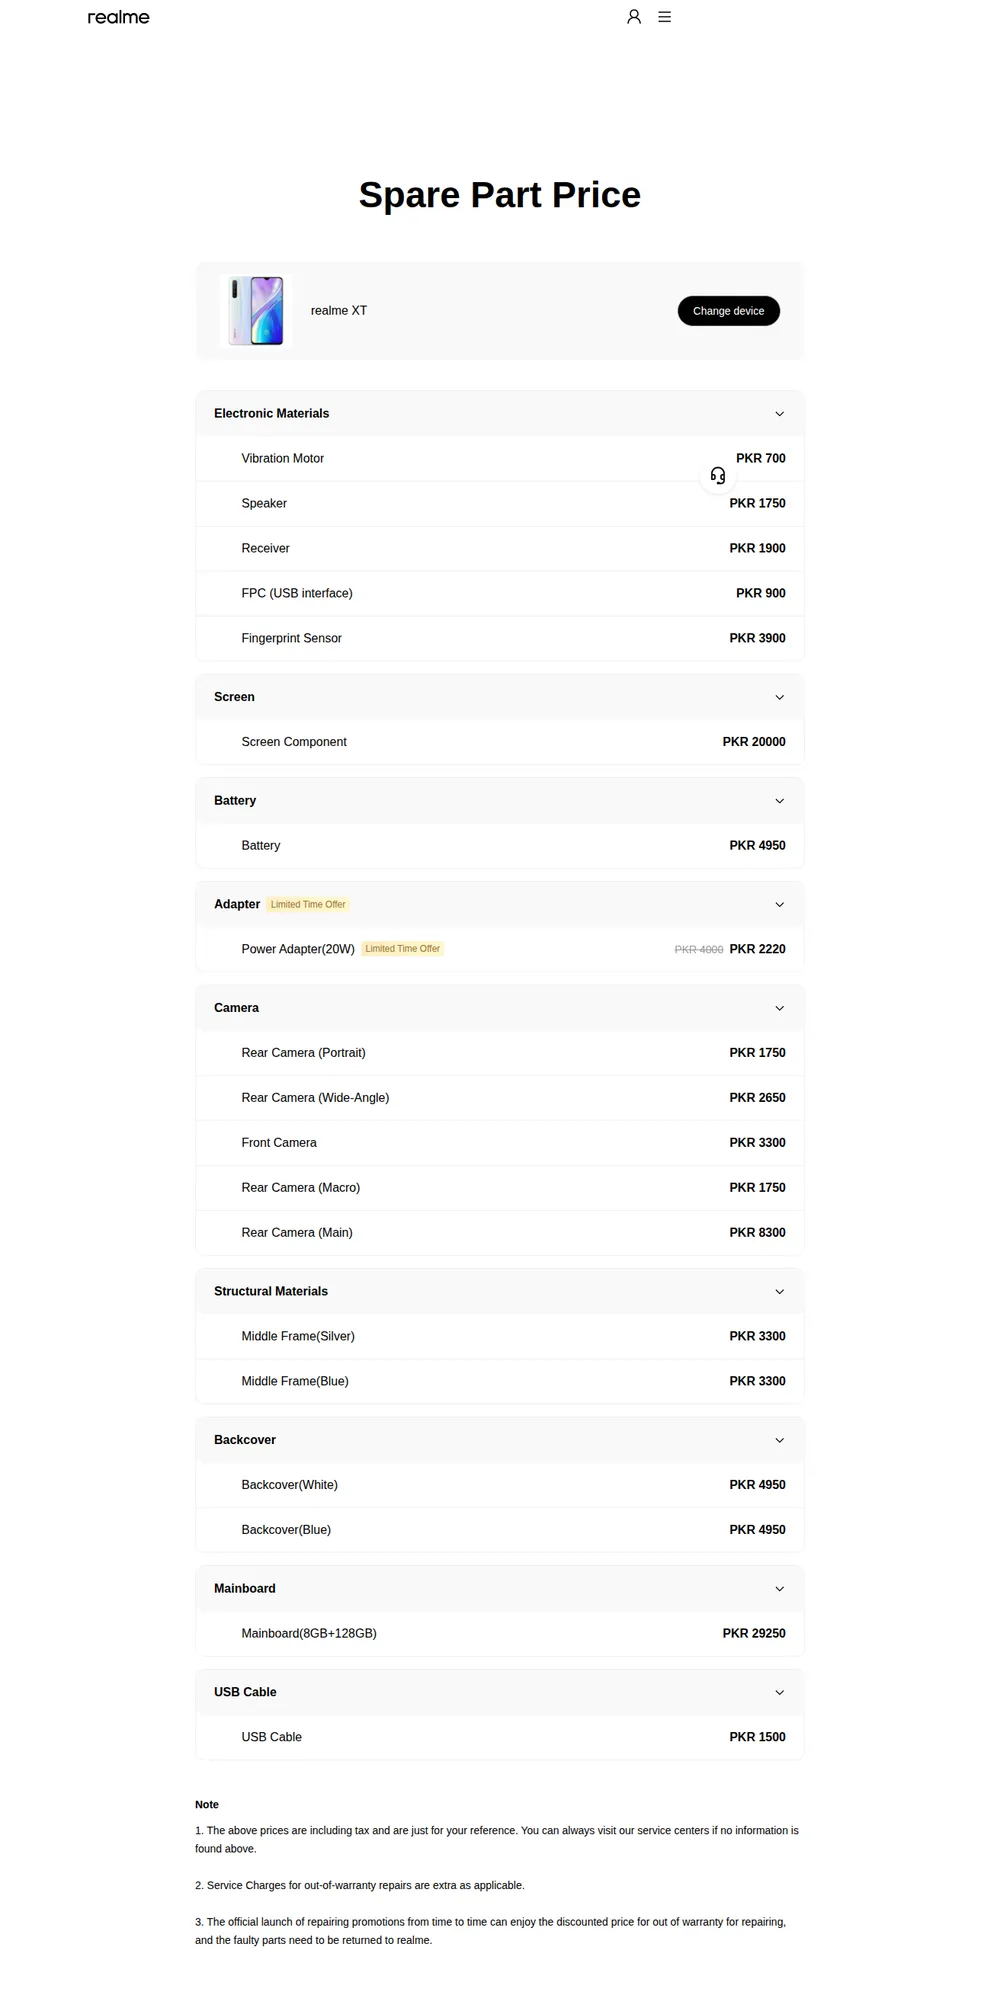
Task: Select the Screen Component price row
Action: (x=500, y=742)
